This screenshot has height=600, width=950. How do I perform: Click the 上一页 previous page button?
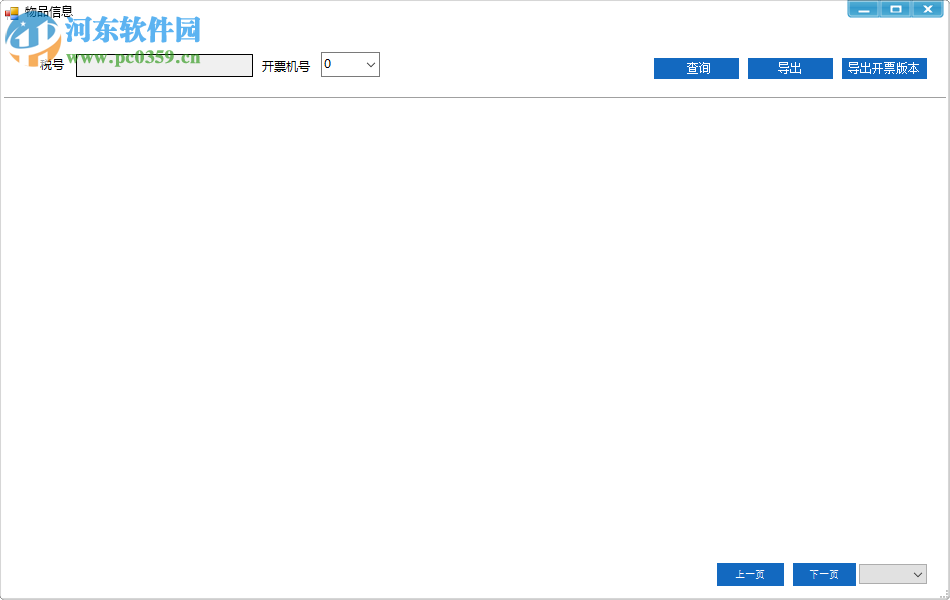(750, 574)
